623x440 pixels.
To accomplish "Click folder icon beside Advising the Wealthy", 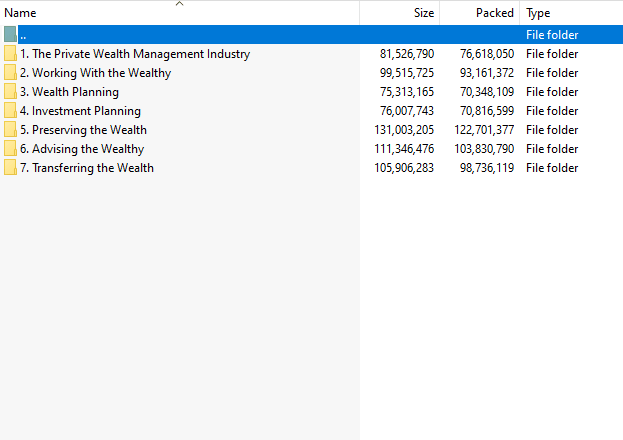I will point(10,149).
